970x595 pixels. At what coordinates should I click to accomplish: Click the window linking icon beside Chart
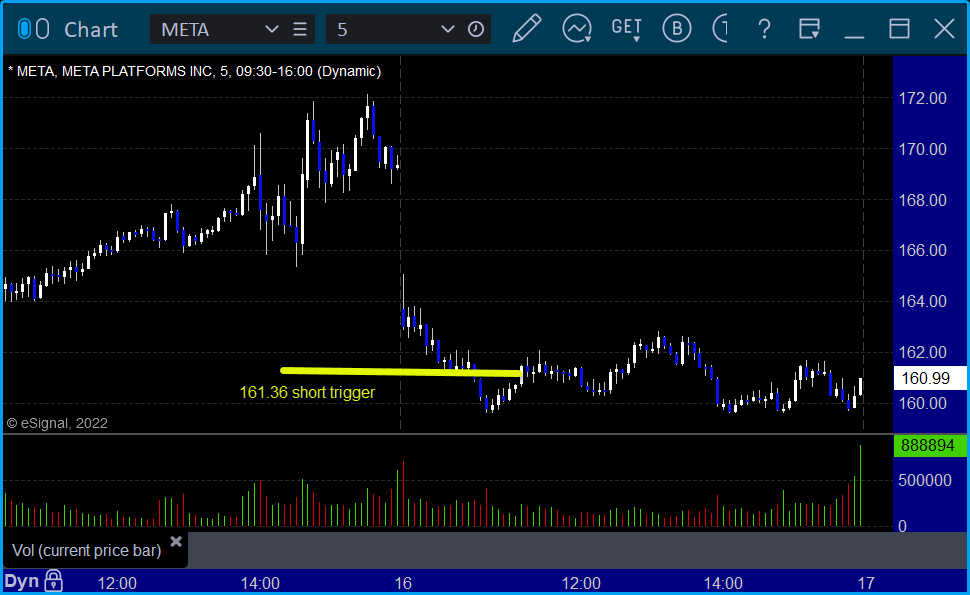click(33, 29)
